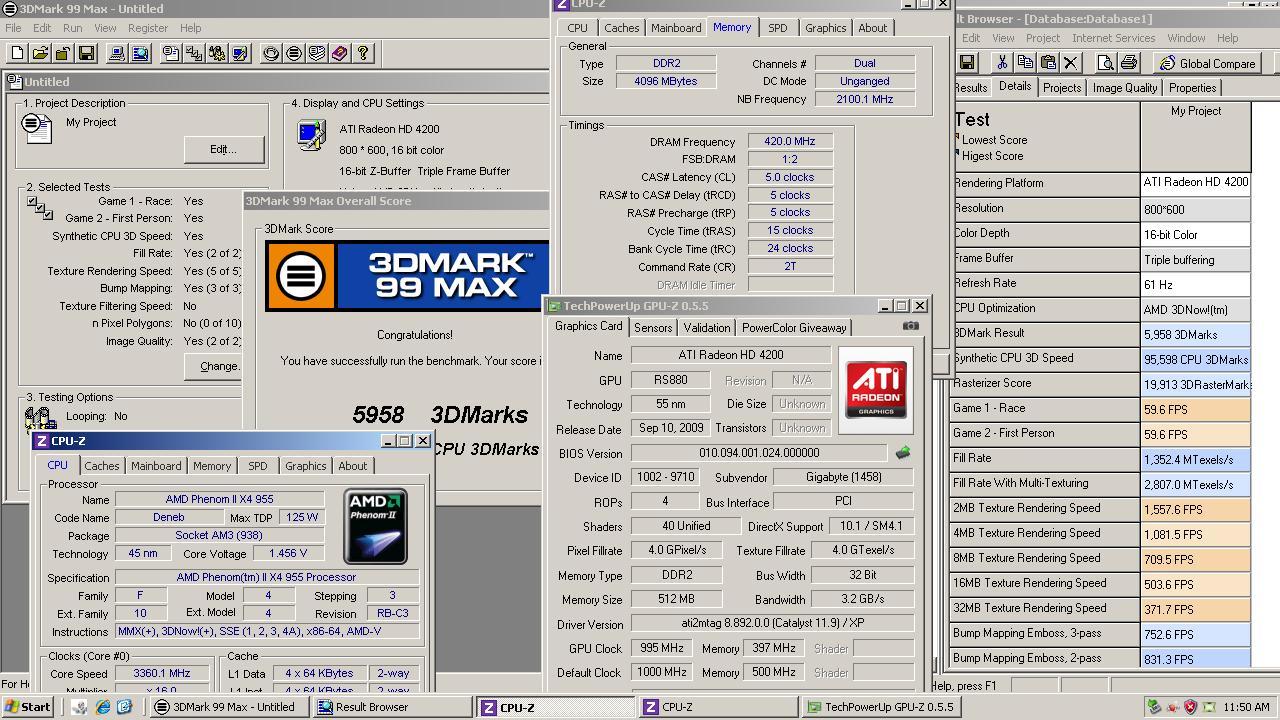Screen dimensions: 1280x720
Task: Click the Core Speed 3360.1 MHz field
Action: click(x=161, y=674)
